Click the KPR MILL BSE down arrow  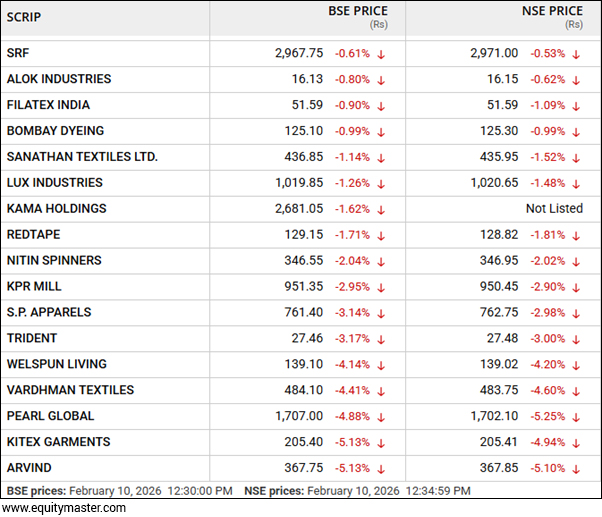click(381, 288)
